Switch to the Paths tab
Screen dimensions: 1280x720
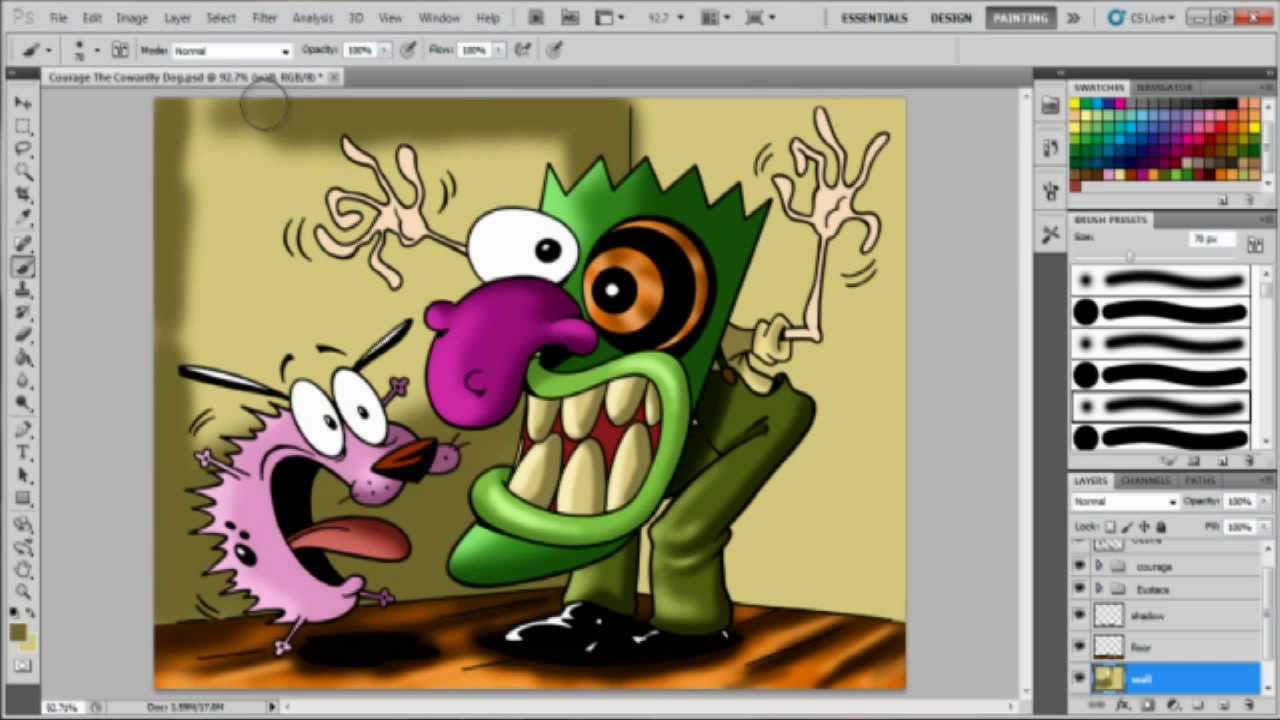(x=1200, y=481)
